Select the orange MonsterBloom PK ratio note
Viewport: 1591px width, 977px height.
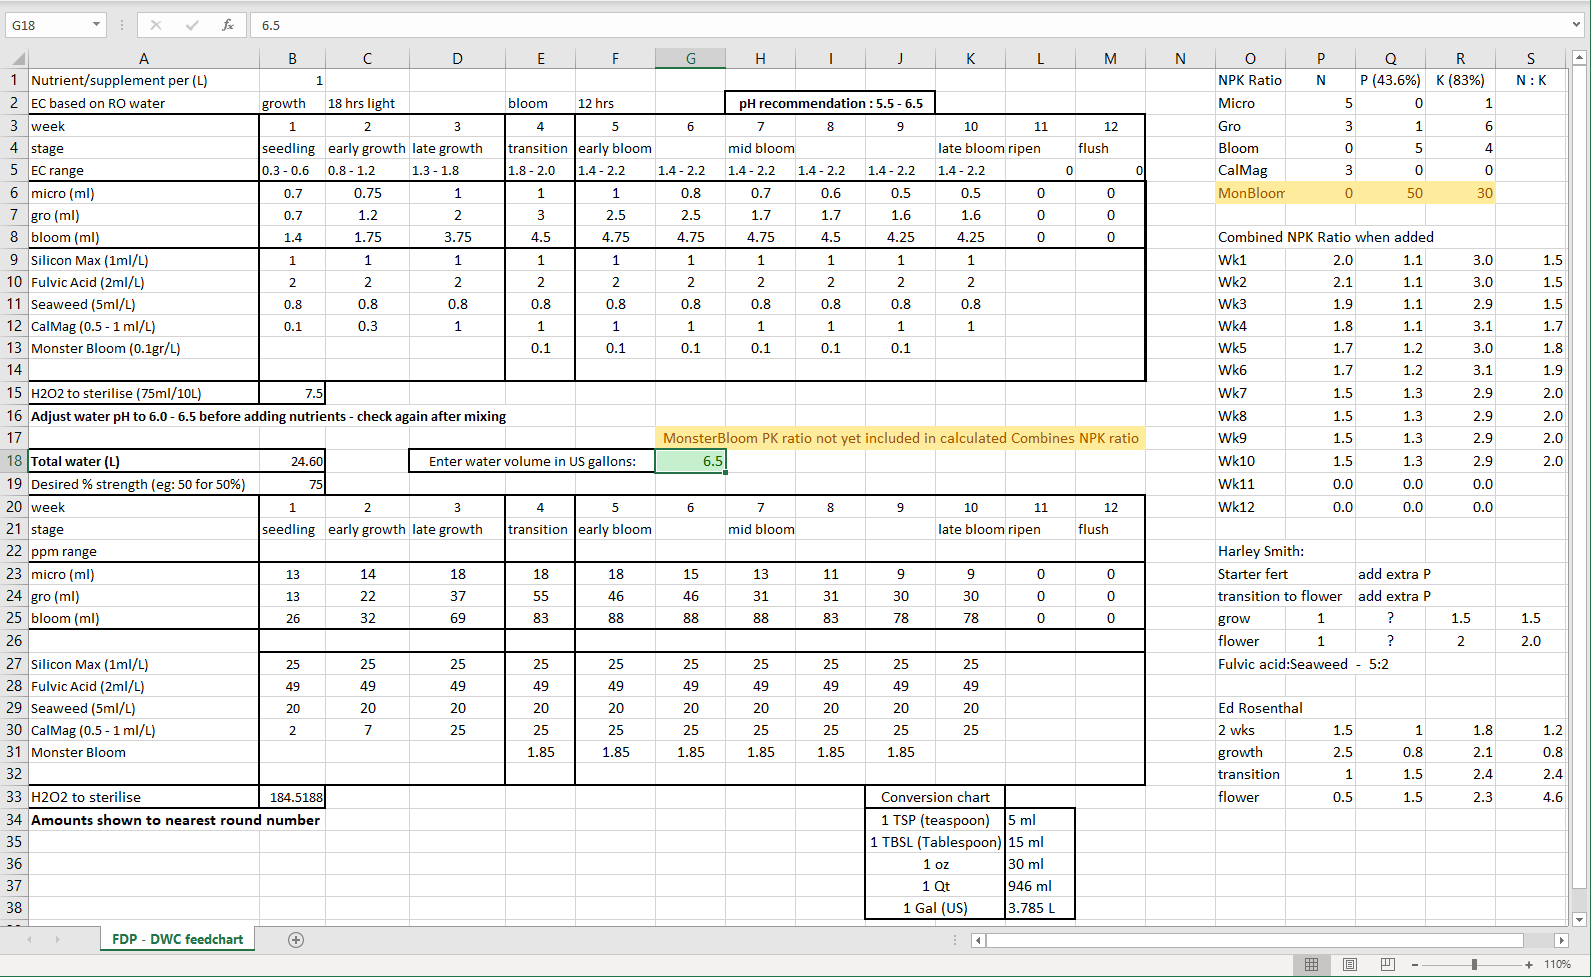click(900, 438)
